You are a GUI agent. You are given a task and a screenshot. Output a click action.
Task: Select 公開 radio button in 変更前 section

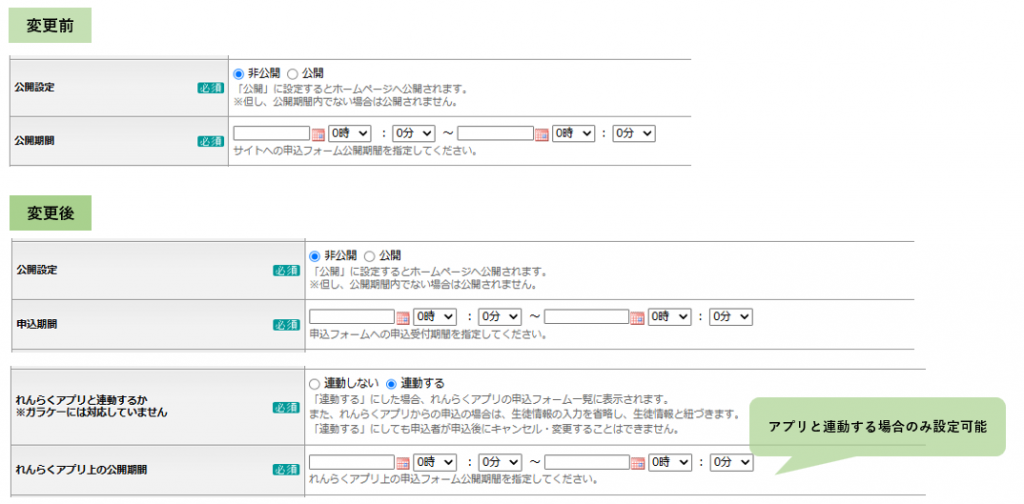pyautogui.click(x=293, y=74)
